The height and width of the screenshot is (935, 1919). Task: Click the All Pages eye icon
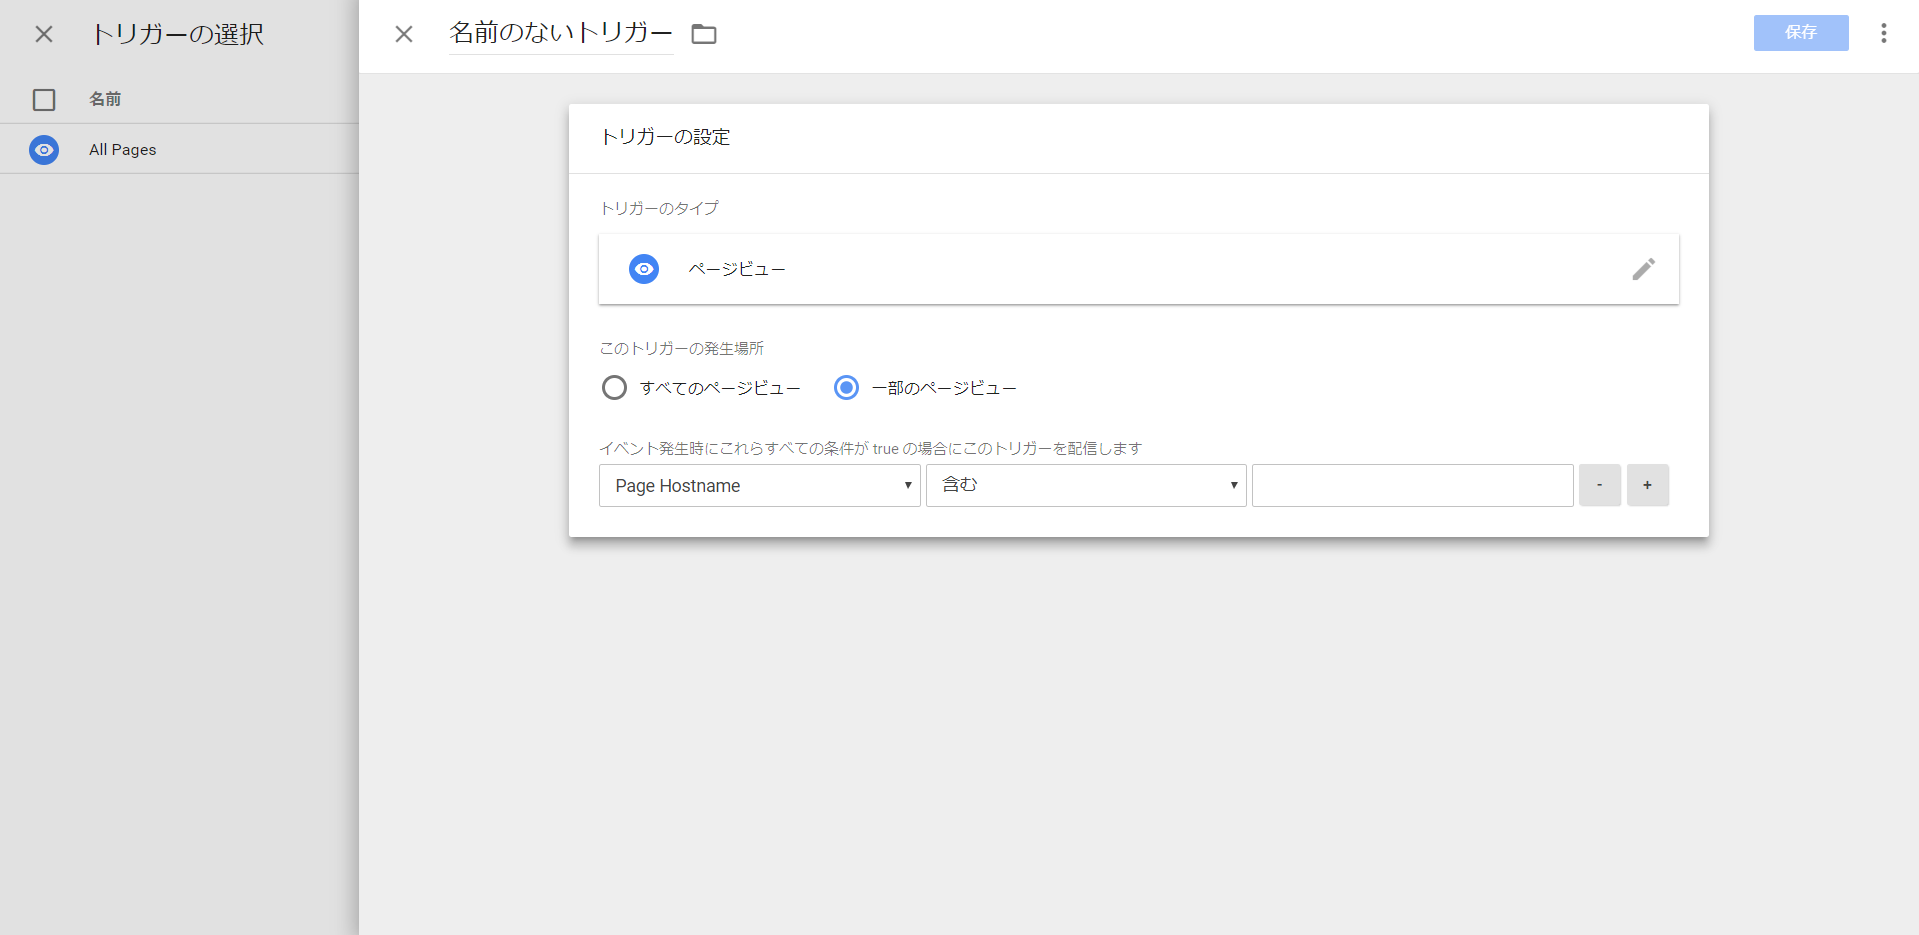coord(44,150)
